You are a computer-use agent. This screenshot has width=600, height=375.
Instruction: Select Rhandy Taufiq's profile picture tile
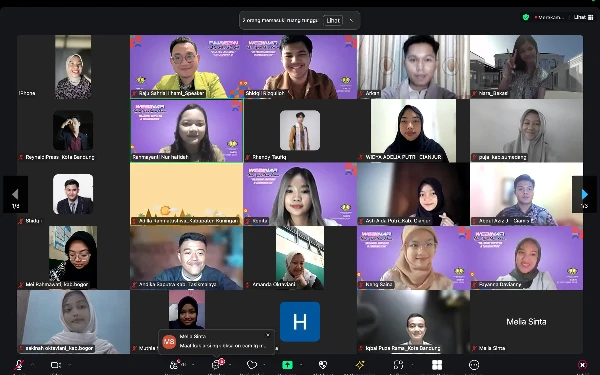300,130
